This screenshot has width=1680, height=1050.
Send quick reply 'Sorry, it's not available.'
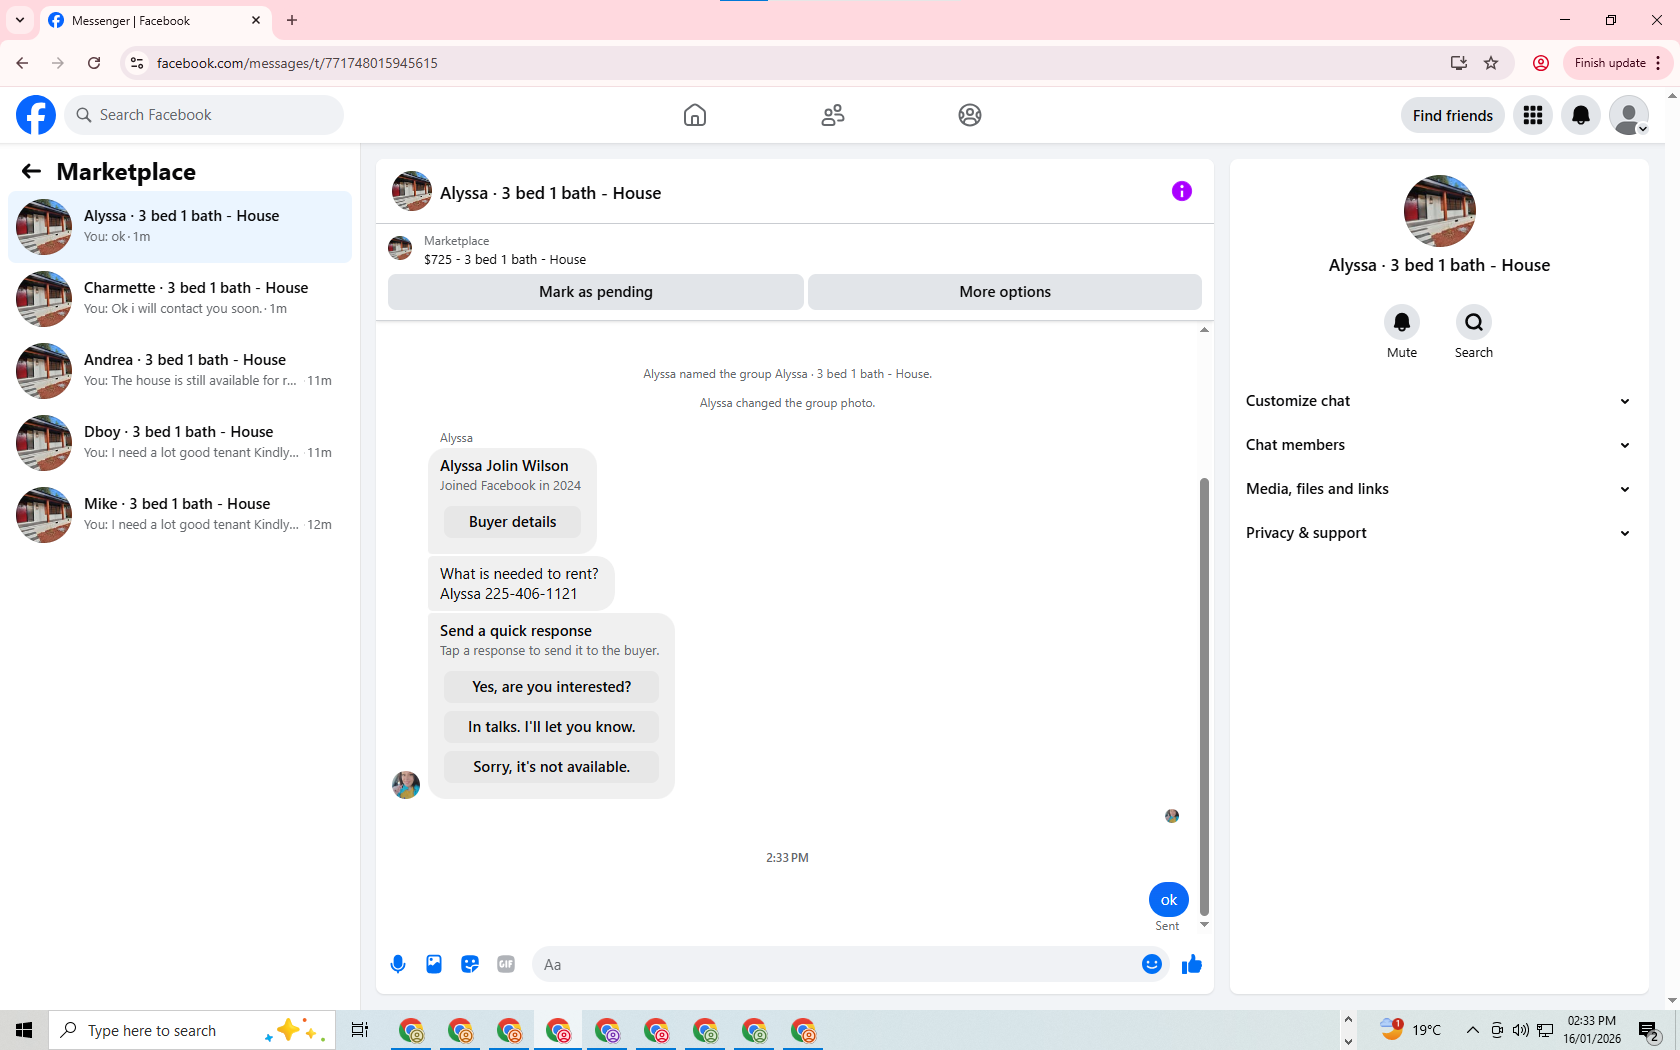click(551, 767)
